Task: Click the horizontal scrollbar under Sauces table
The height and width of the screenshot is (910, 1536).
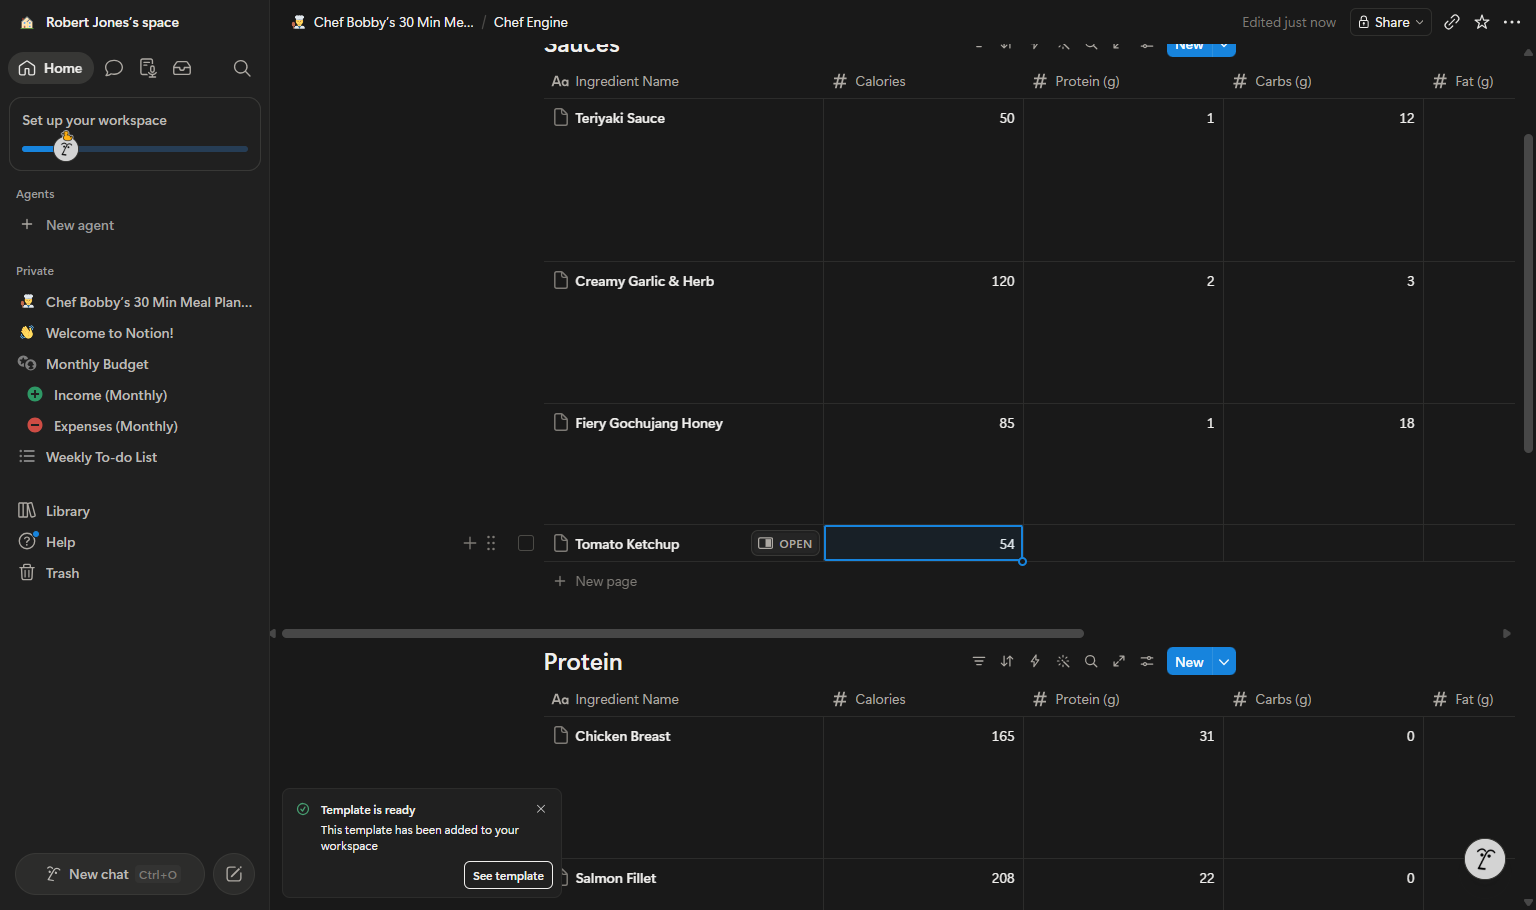Action: [x=683, y=633]
